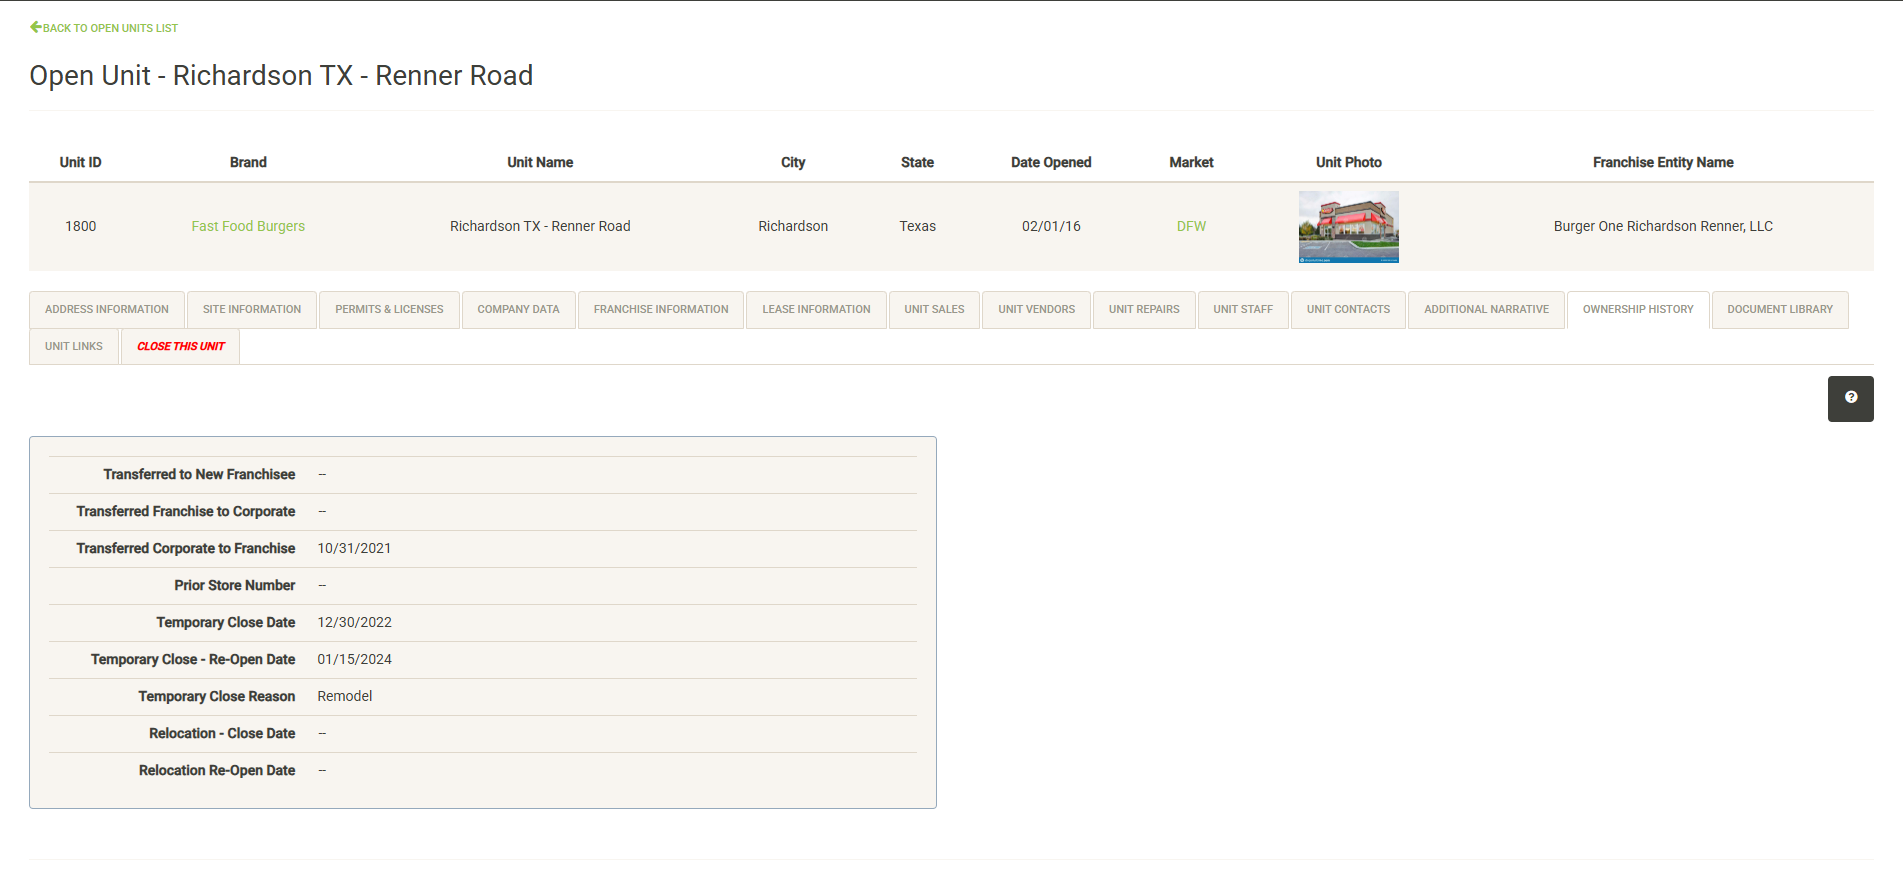
Task: Click the help question mark icon
Action: 1850,398
